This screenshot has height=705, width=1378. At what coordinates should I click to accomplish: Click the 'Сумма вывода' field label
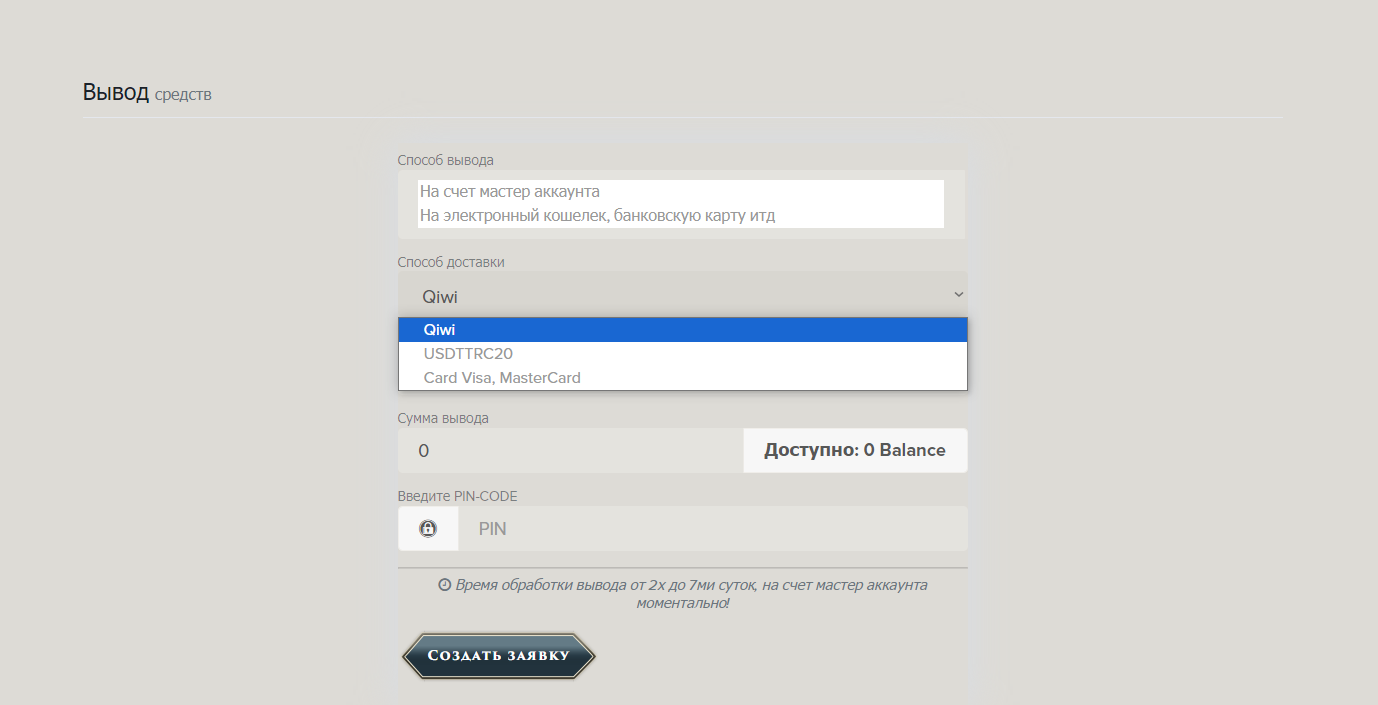(443, 418)
